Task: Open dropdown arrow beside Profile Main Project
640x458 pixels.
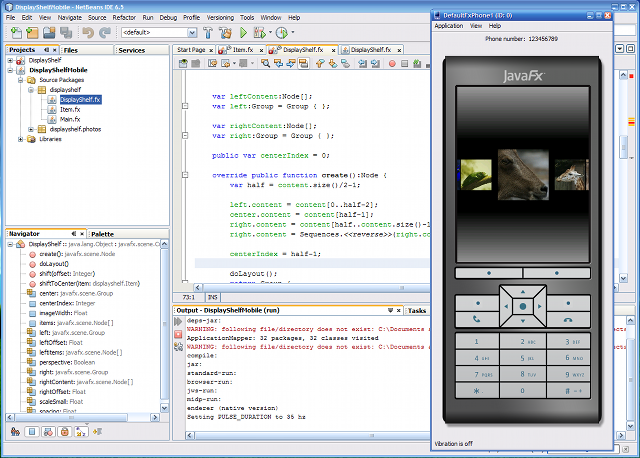Action: [292, 32]
